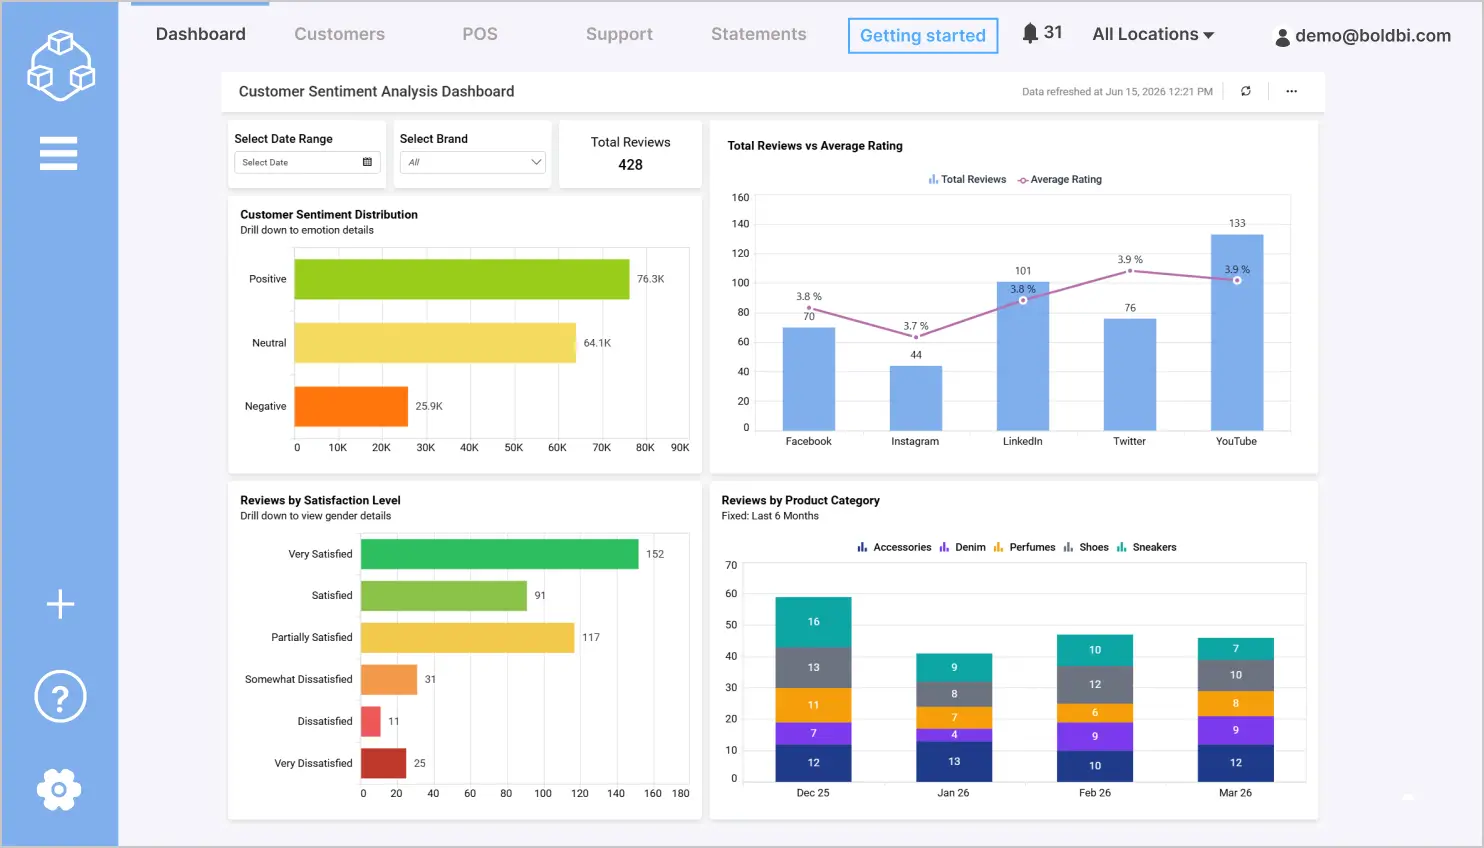Click the Very Satisfied green bar
The height and width of the screenshot is (848, 1484).
[x=500, y=554]
